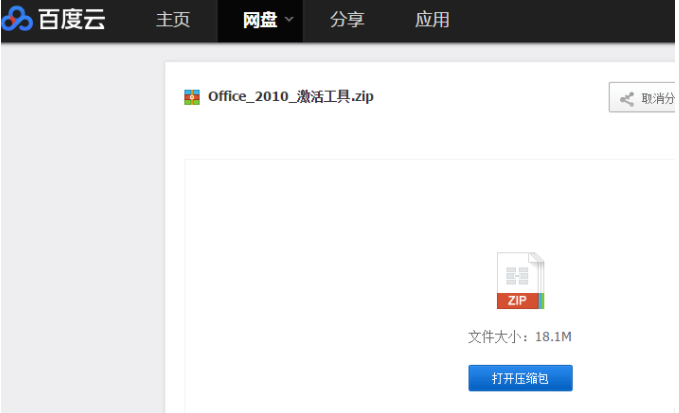The width and height of the screenshot is (679, 413).
Task: Click the large ZIP file icon
Action: coord(520,281)
